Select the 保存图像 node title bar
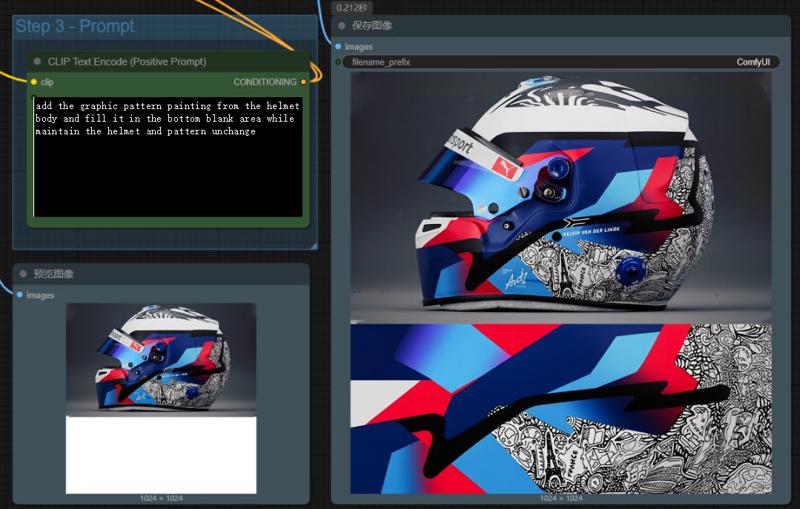Screen dimensions: 800x509 tap(500, 26)
